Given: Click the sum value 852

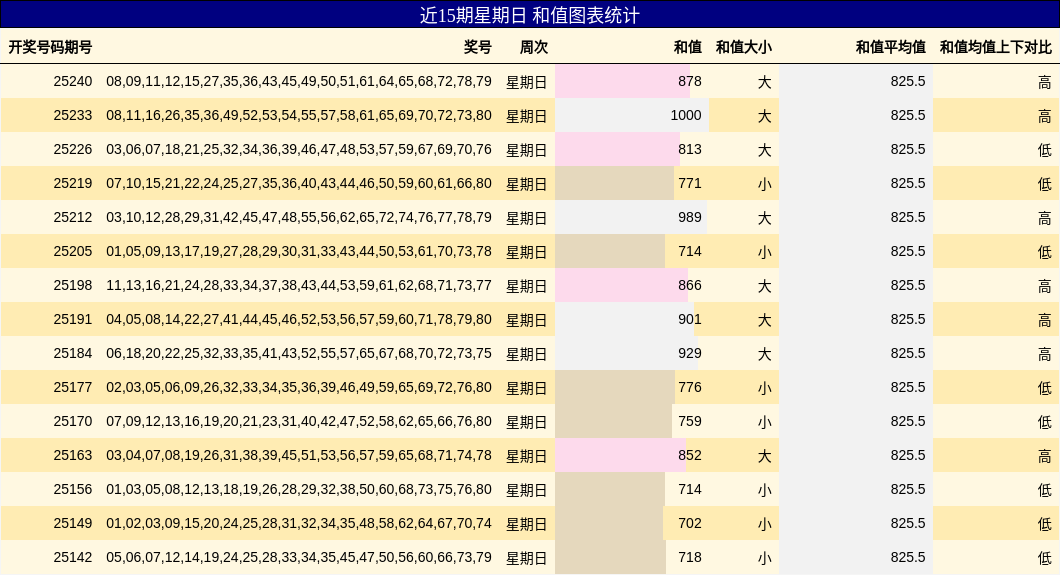Looking at the screenshot, I should [x=690, y=455].
